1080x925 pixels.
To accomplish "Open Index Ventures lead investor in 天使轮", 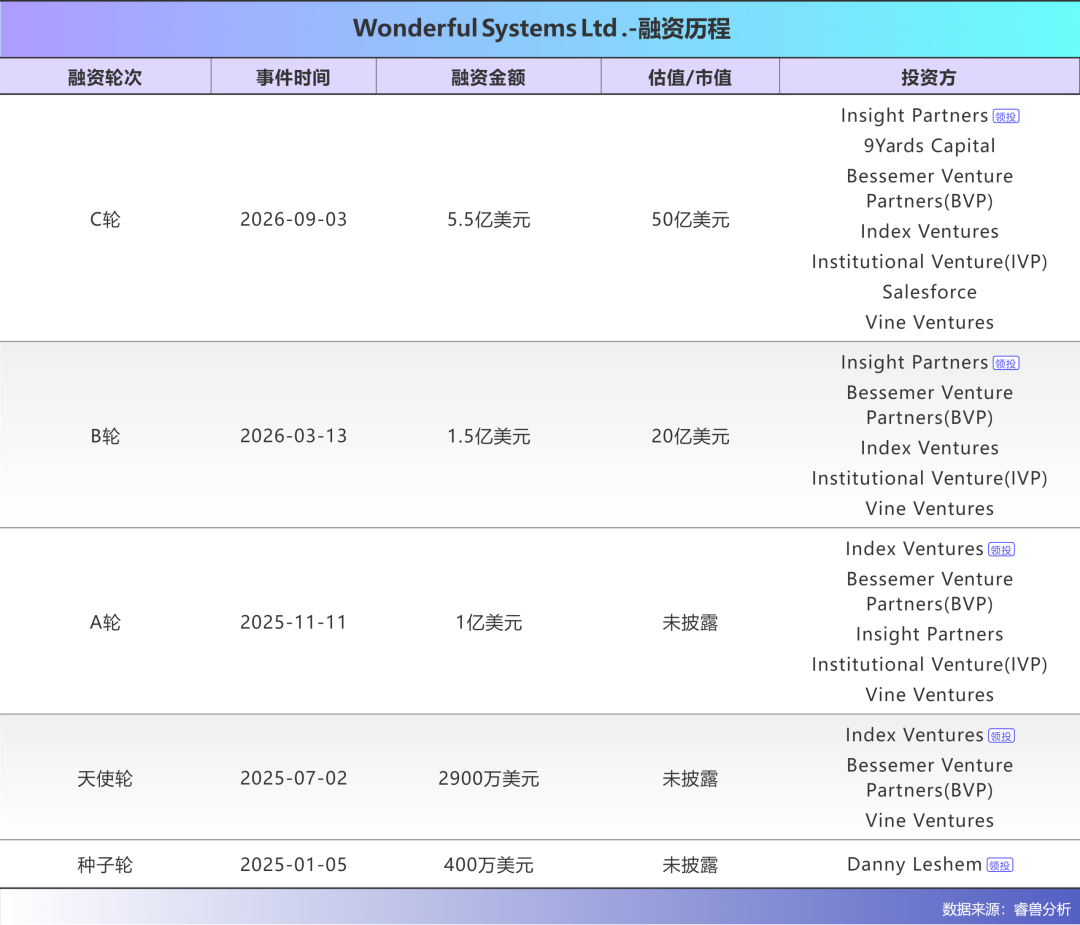I will pyautogui.click(x=914, y=735).
